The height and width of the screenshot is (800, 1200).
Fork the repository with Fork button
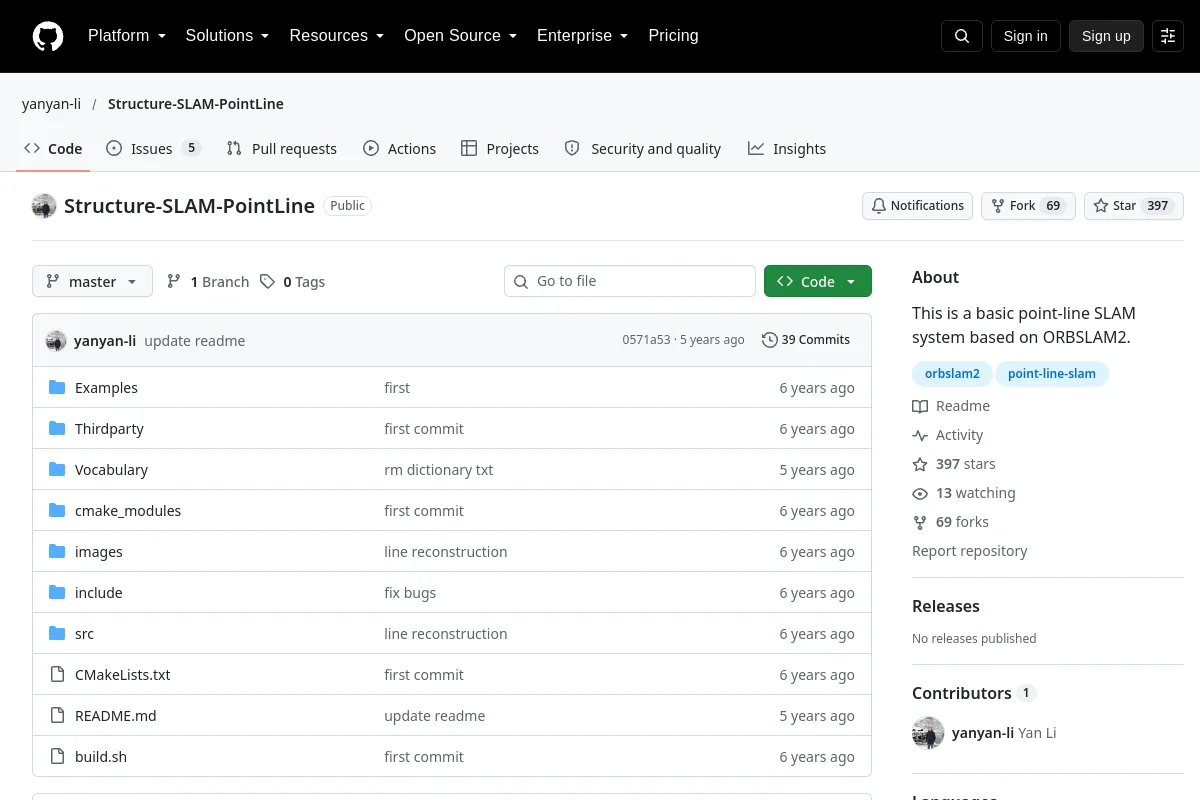point(1028,206)
